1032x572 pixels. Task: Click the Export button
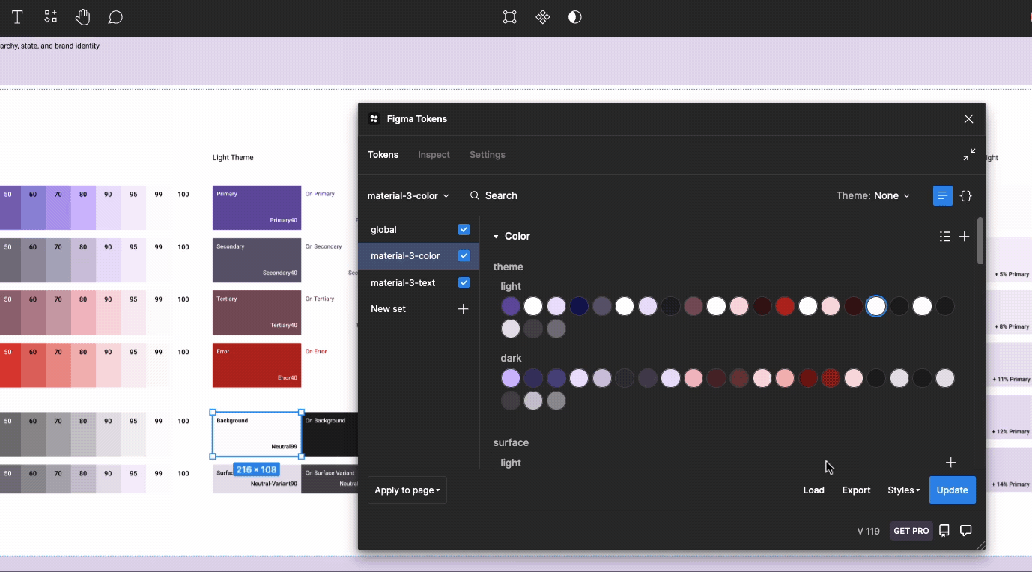pos(856,490)
